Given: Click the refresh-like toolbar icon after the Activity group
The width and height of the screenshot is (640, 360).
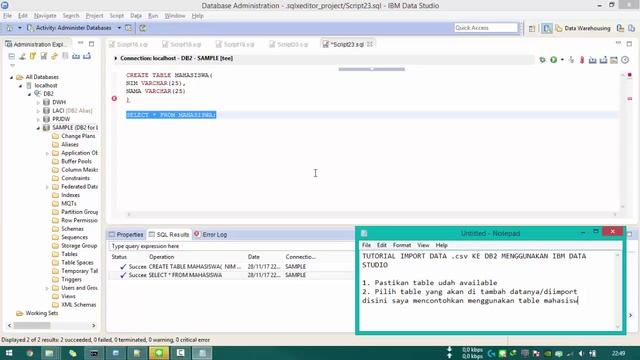Looking at the screenshot, I should [x=143, y=28].
